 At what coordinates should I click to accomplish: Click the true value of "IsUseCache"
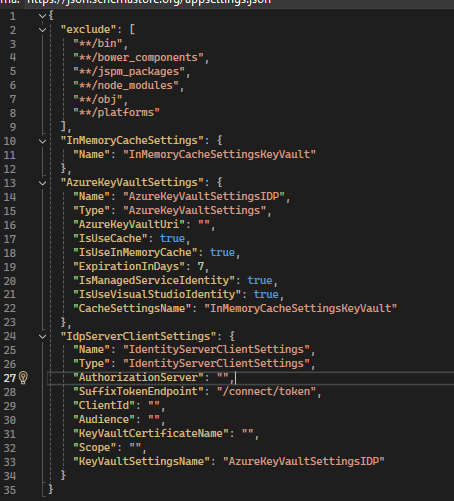(172, 238)
